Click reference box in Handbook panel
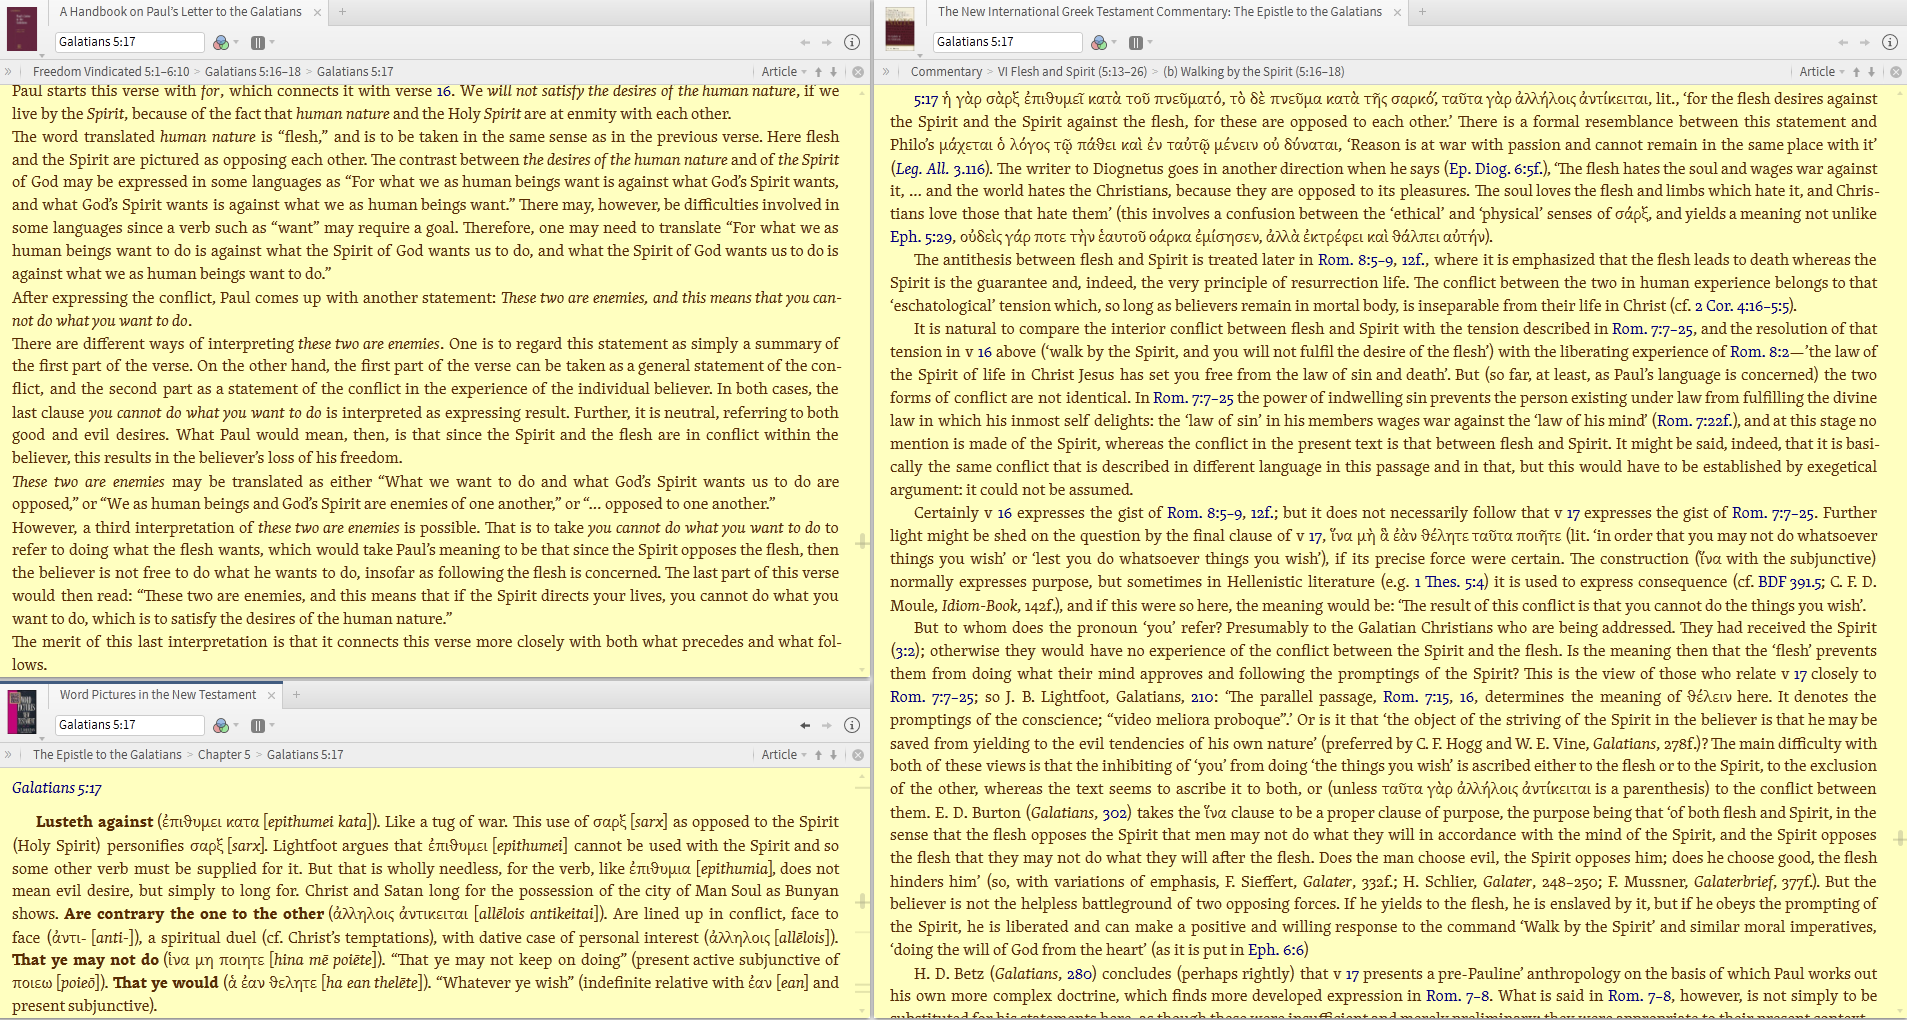The height and width of the screenshot is (1020, 1907). coord(129,42)
